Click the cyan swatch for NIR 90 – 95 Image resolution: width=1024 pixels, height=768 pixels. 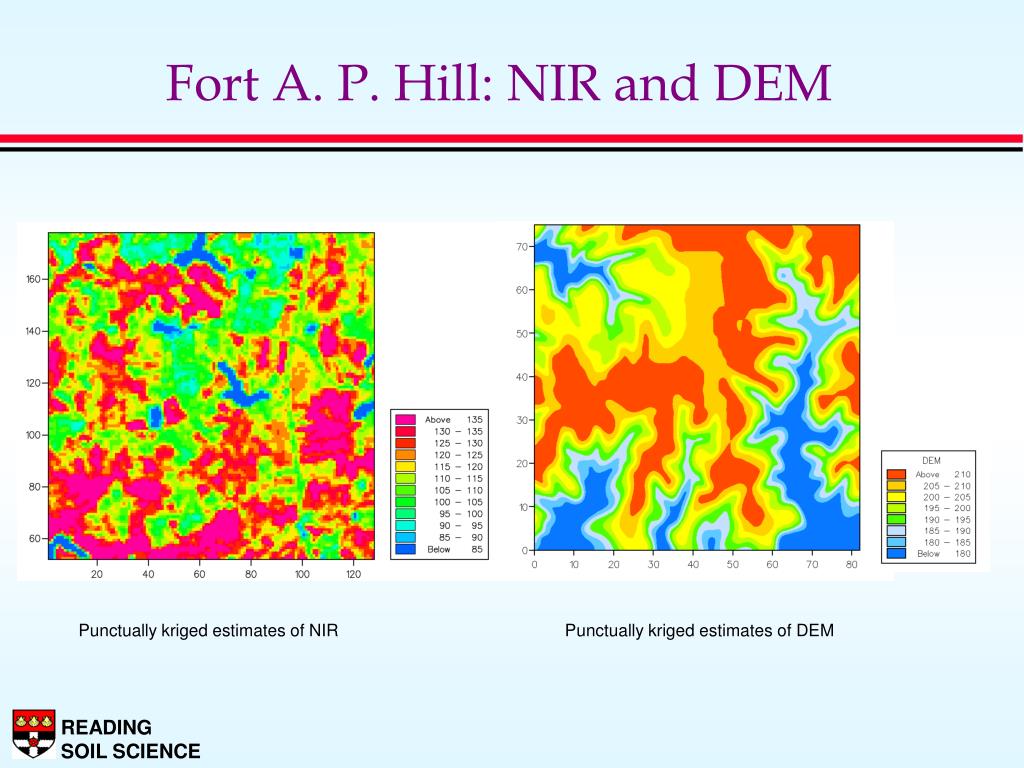coord(406,525)
